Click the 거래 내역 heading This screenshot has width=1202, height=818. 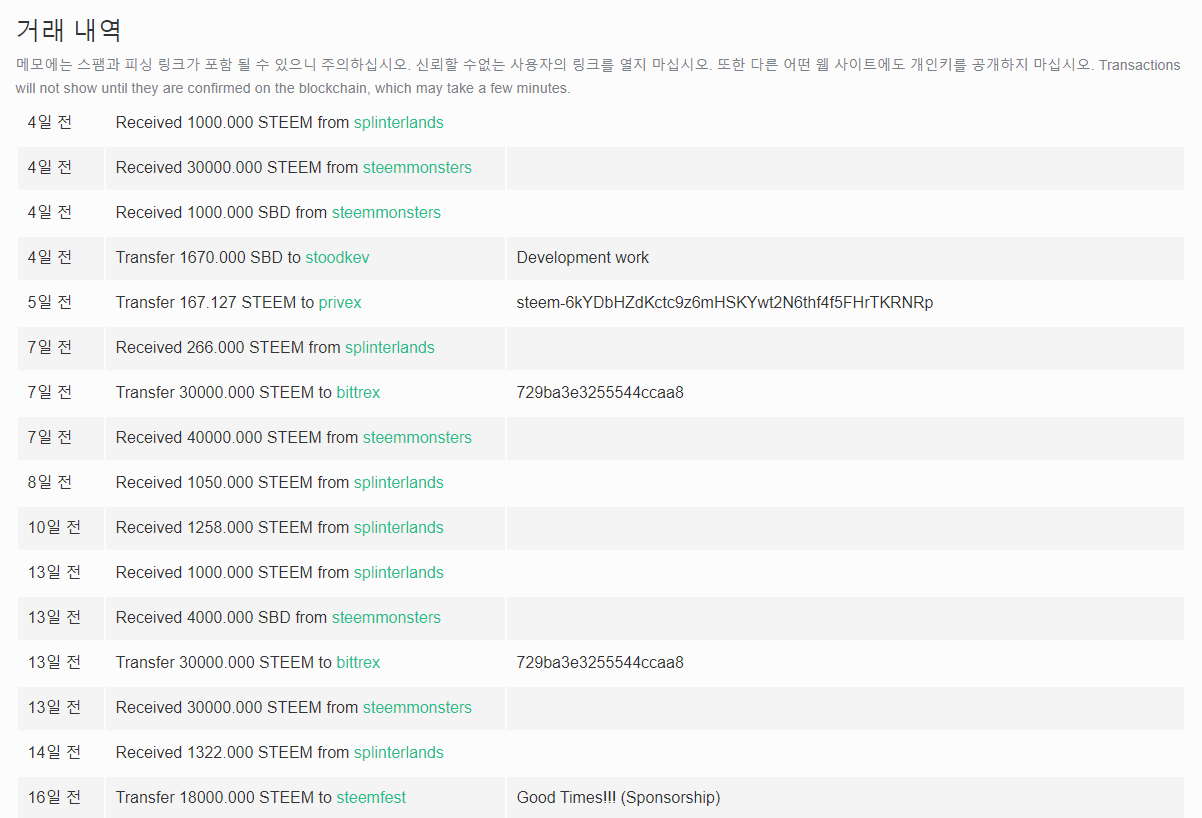(x=69, y=30)
